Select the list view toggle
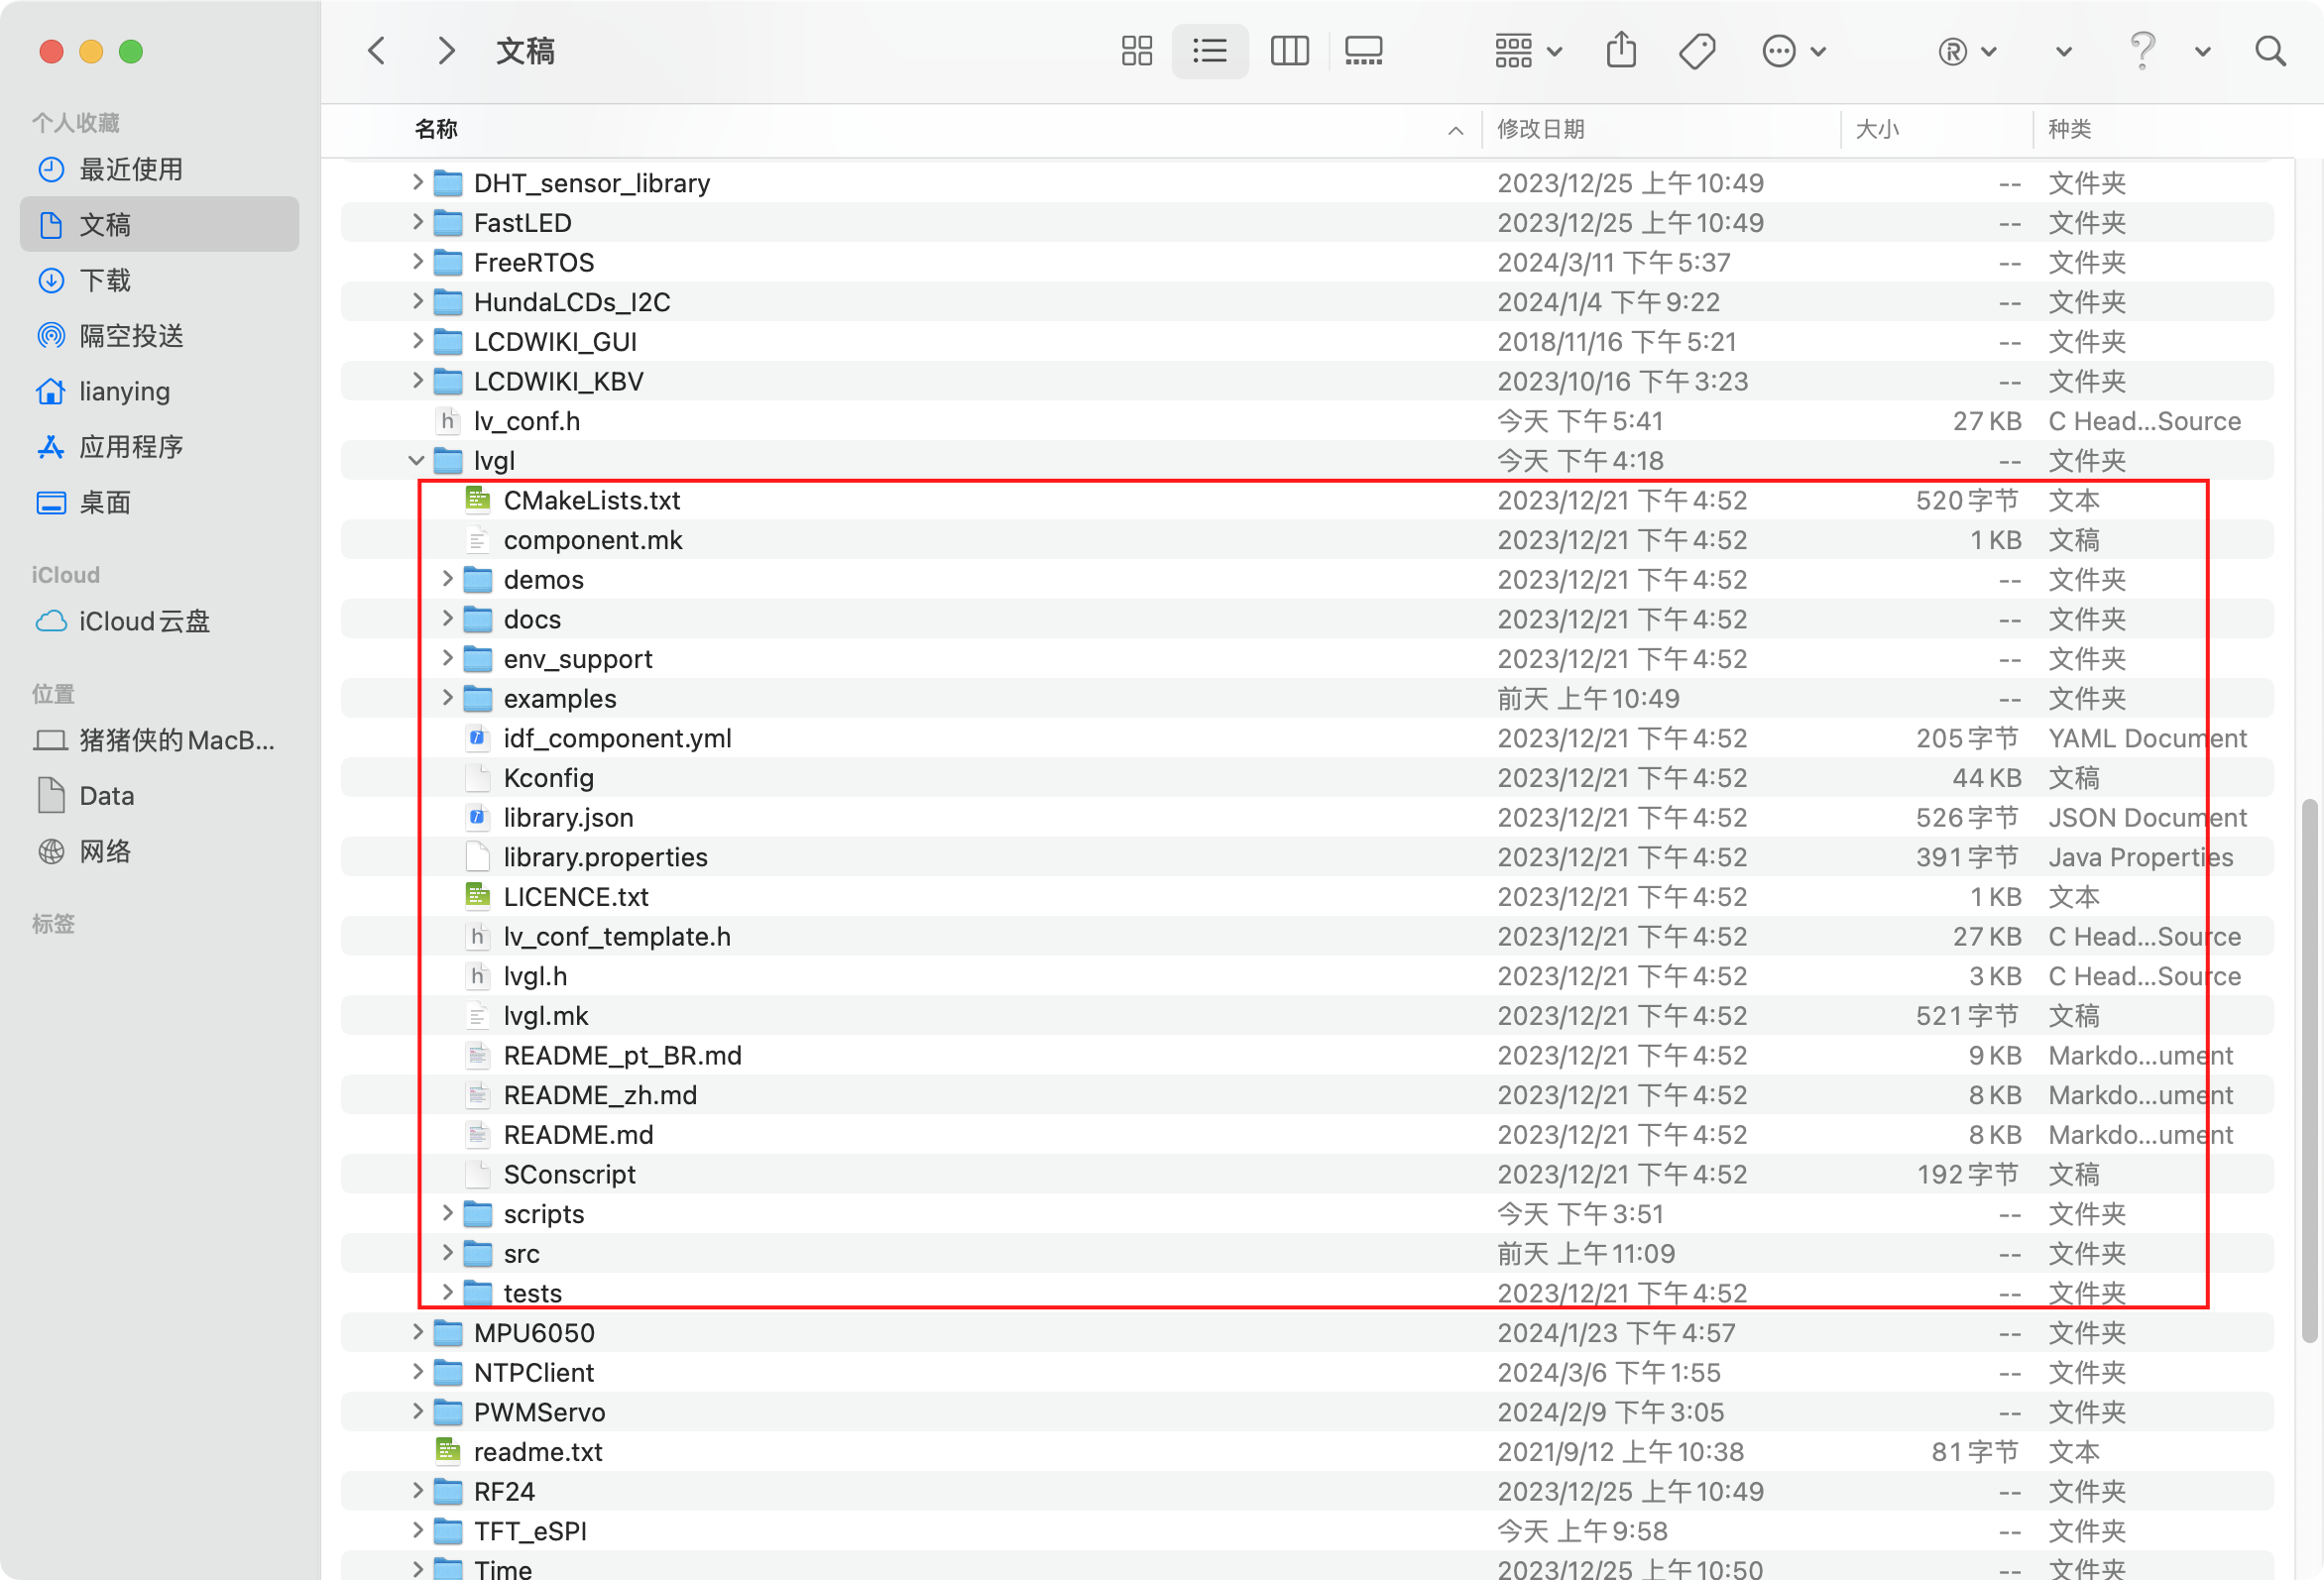This screenshot has height=1580, width=2324. [1209, 51]
